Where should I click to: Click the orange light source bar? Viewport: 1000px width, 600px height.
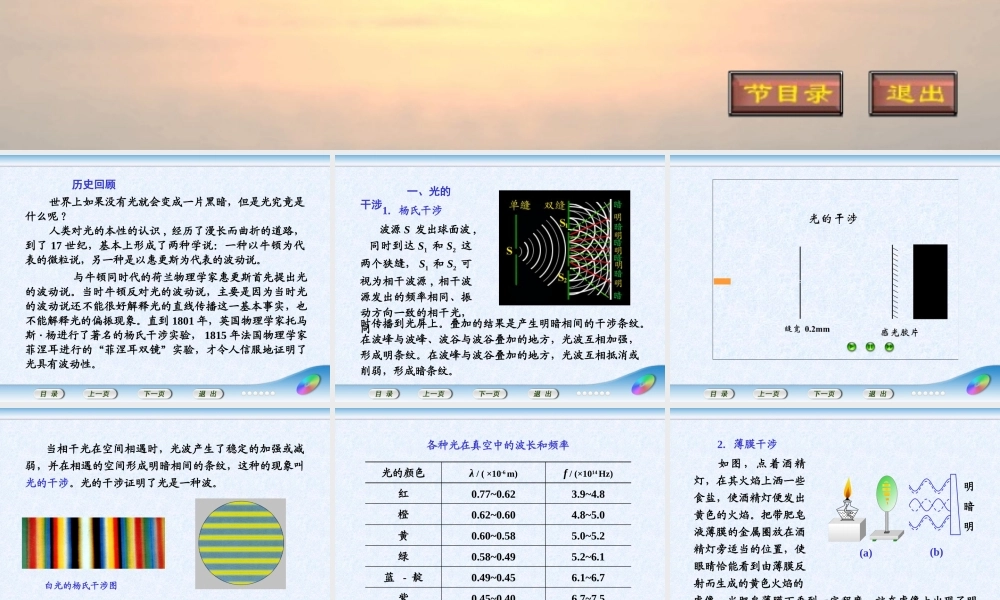(x=722, y=281)
